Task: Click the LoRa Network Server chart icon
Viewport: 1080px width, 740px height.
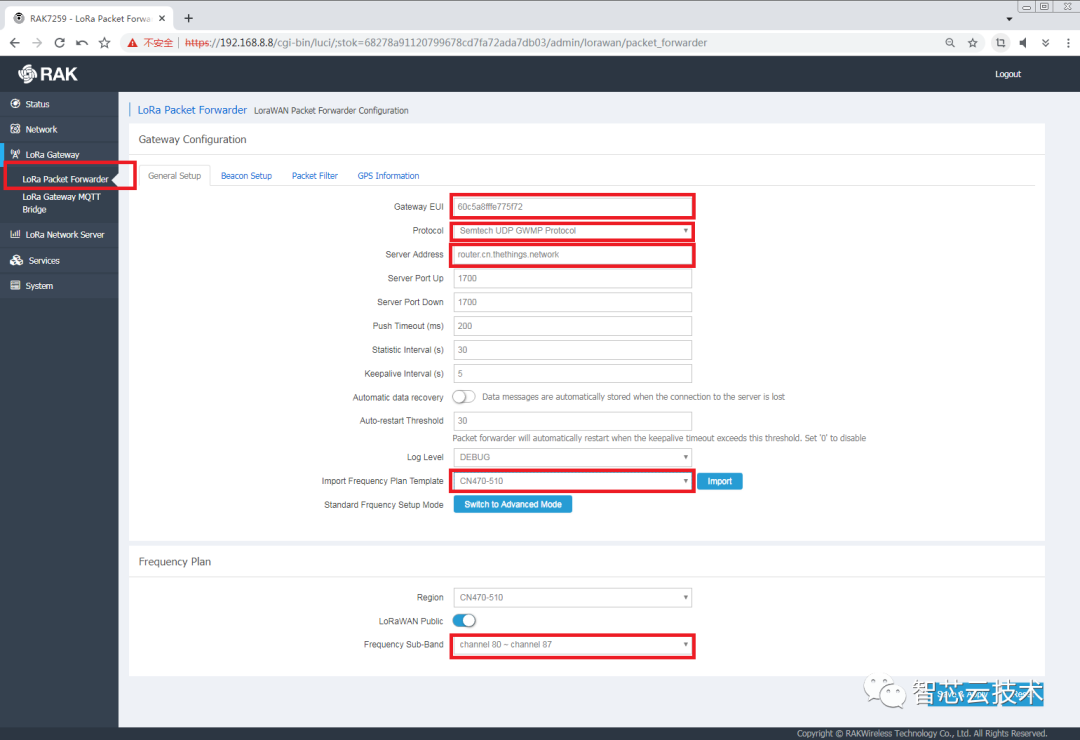Action: (x=15, y=234)
